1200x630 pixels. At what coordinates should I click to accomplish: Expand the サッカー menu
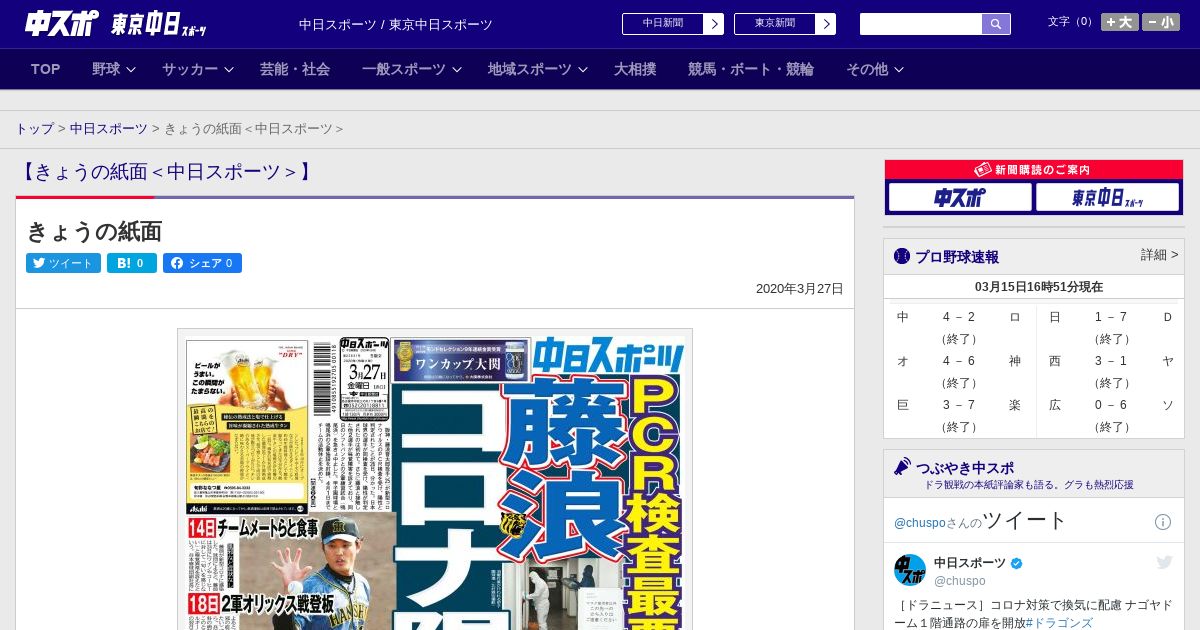point(198,69)
